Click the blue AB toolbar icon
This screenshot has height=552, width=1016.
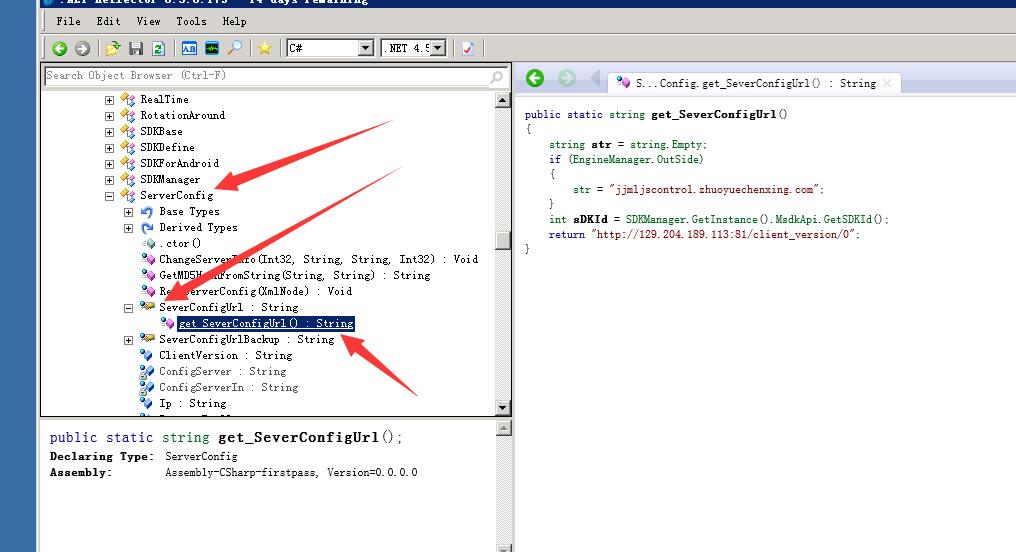pos(189,48)
